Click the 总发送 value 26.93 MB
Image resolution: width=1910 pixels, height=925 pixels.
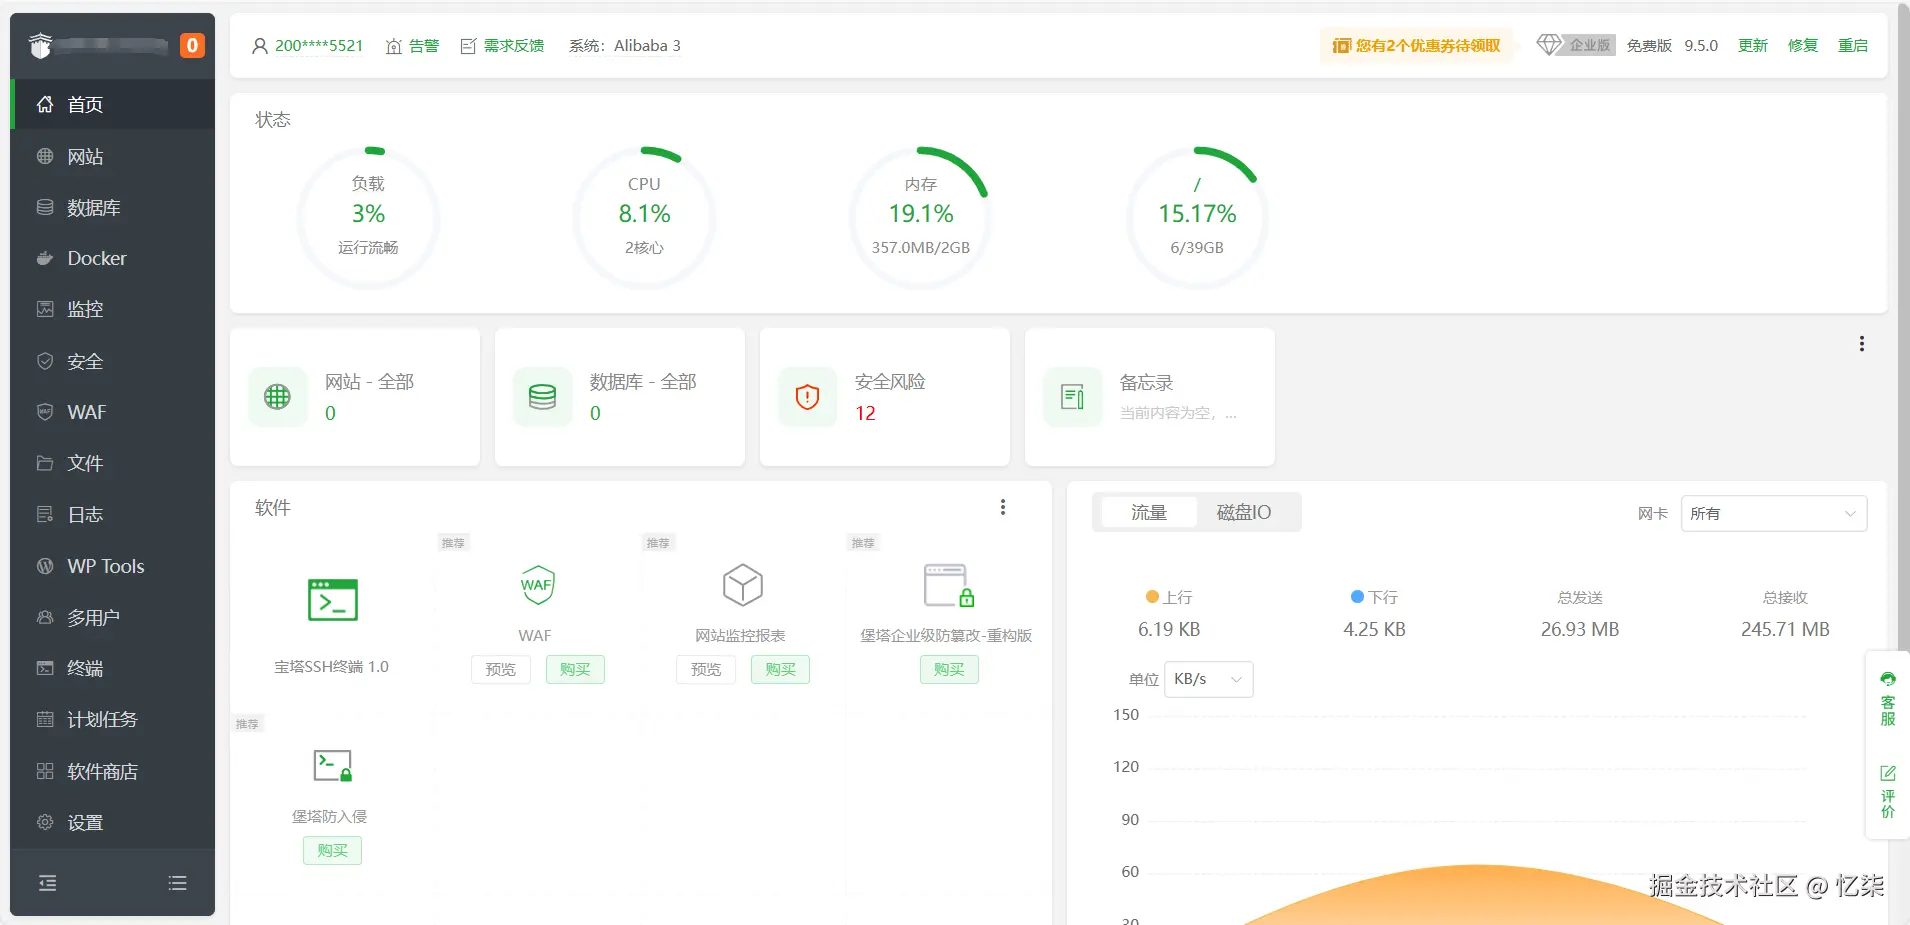tap(1580, 629)
